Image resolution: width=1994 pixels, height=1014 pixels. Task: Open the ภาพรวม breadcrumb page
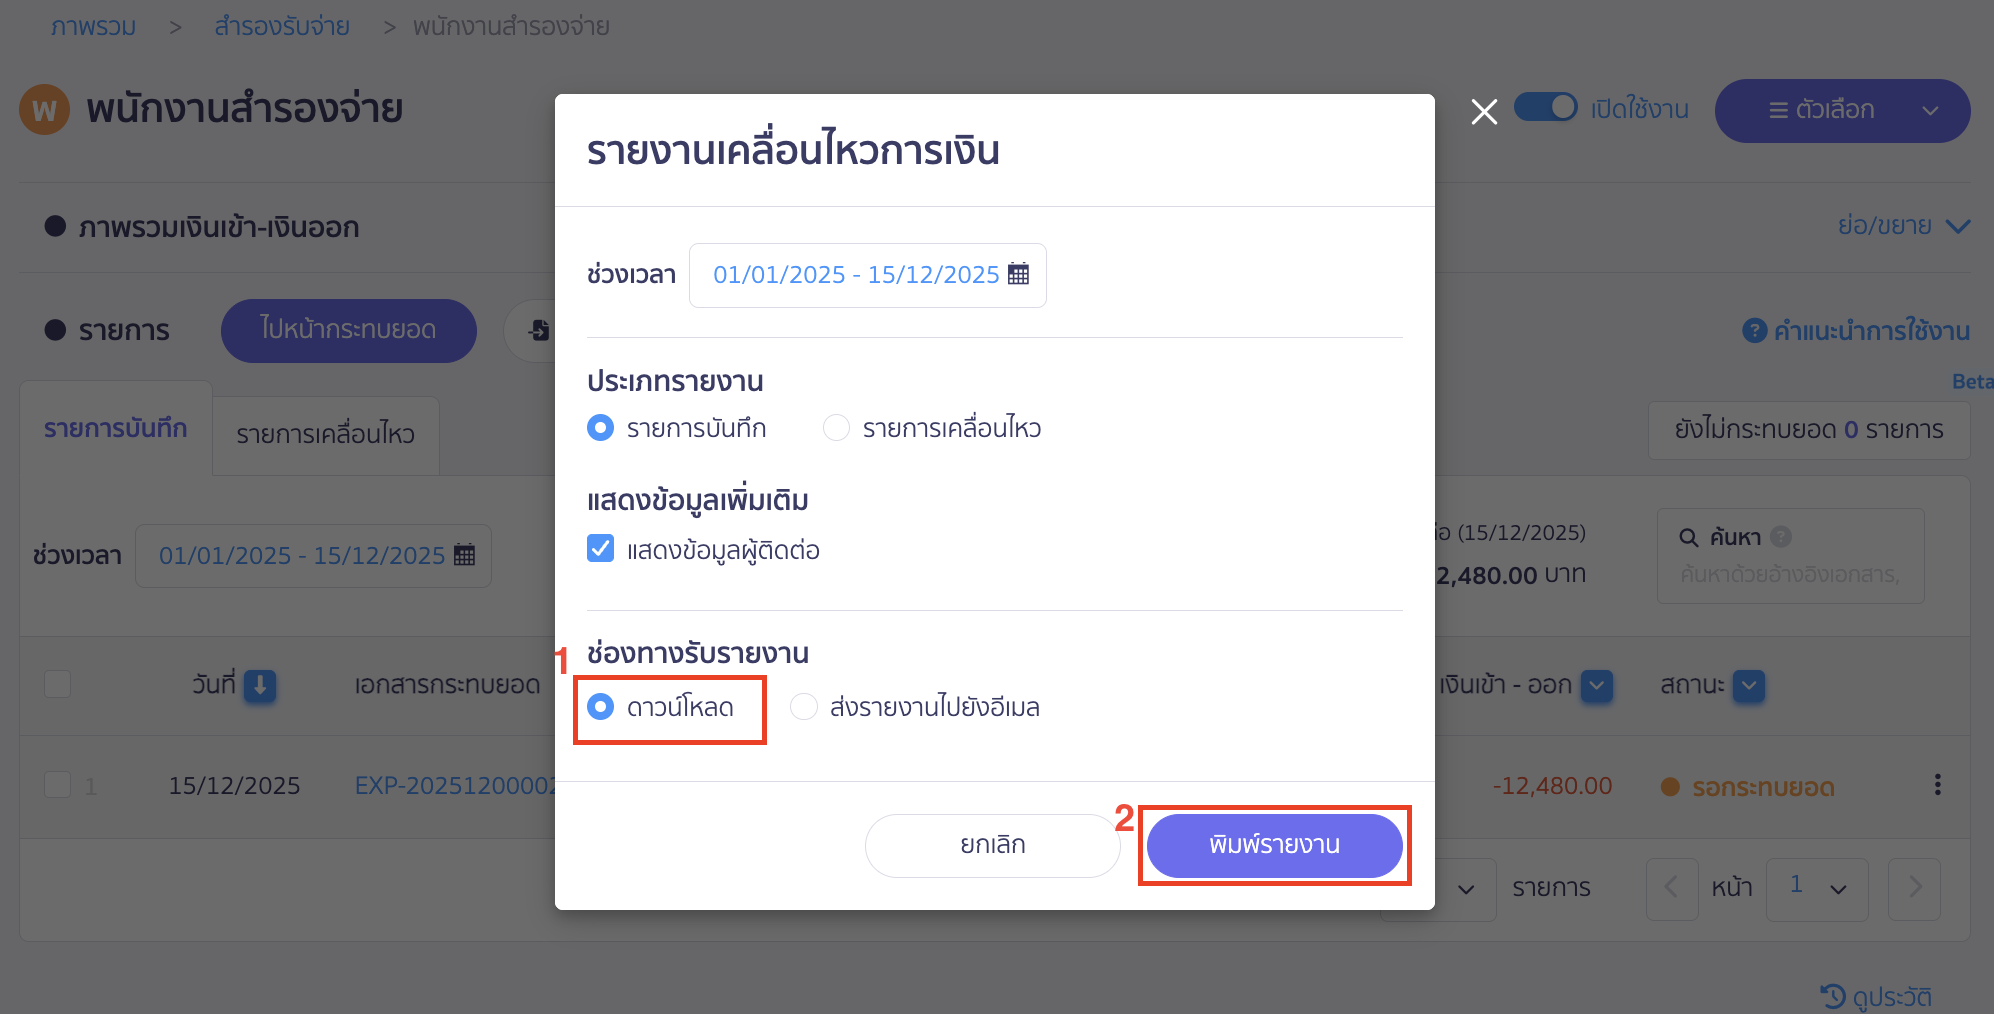pyautogui.click(x=93, y=26)
